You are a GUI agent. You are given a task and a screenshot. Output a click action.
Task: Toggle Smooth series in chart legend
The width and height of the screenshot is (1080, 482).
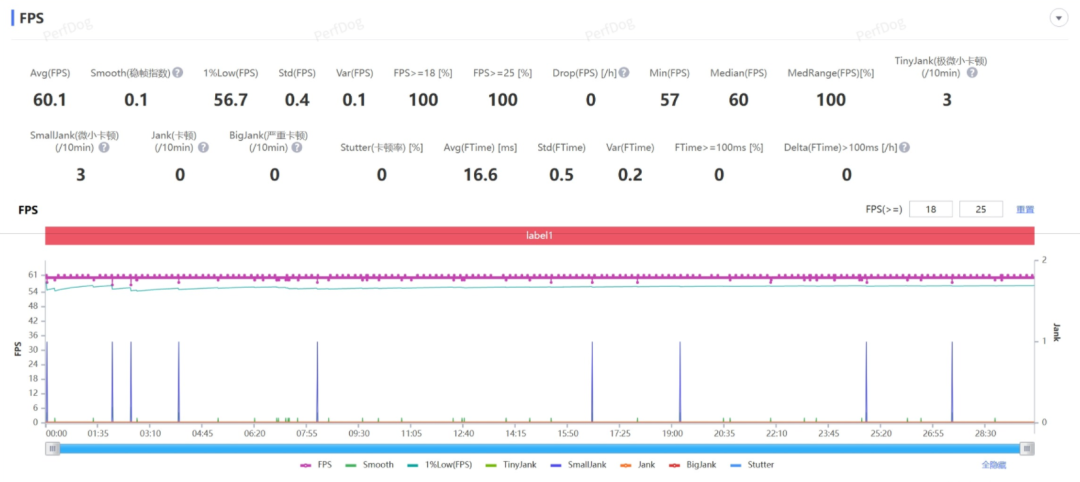coord(370,465)
